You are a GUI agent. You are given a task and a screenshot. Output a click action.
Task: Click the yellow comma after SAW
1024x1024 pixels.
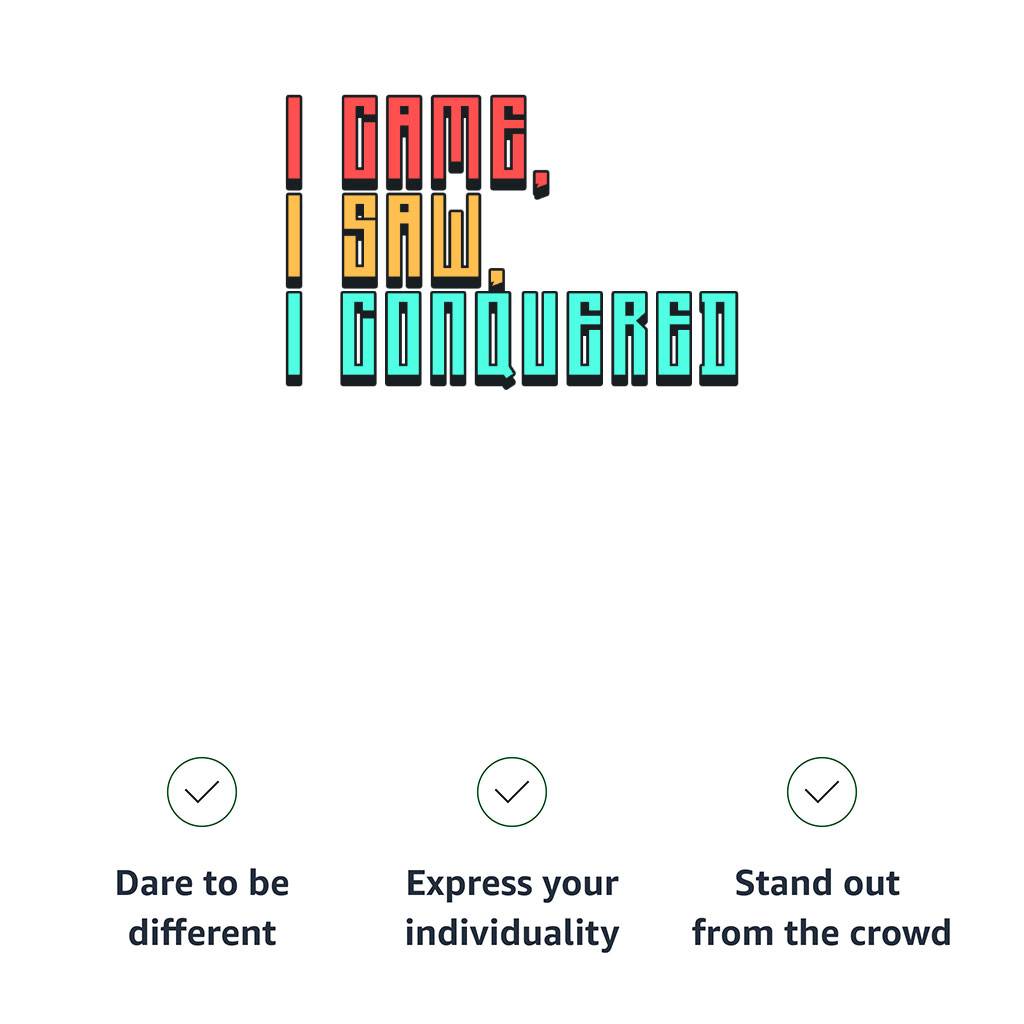point(497,277)
